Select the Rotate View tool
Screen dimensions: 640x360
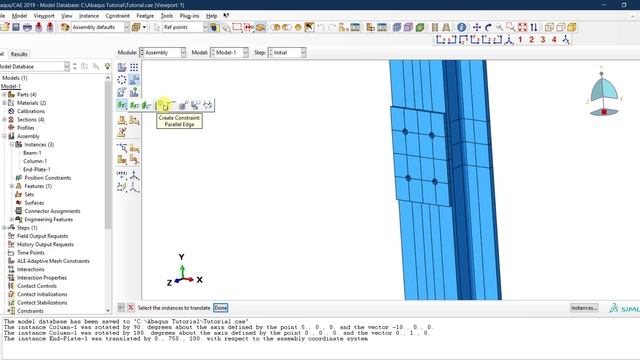(x=488, y=27)
